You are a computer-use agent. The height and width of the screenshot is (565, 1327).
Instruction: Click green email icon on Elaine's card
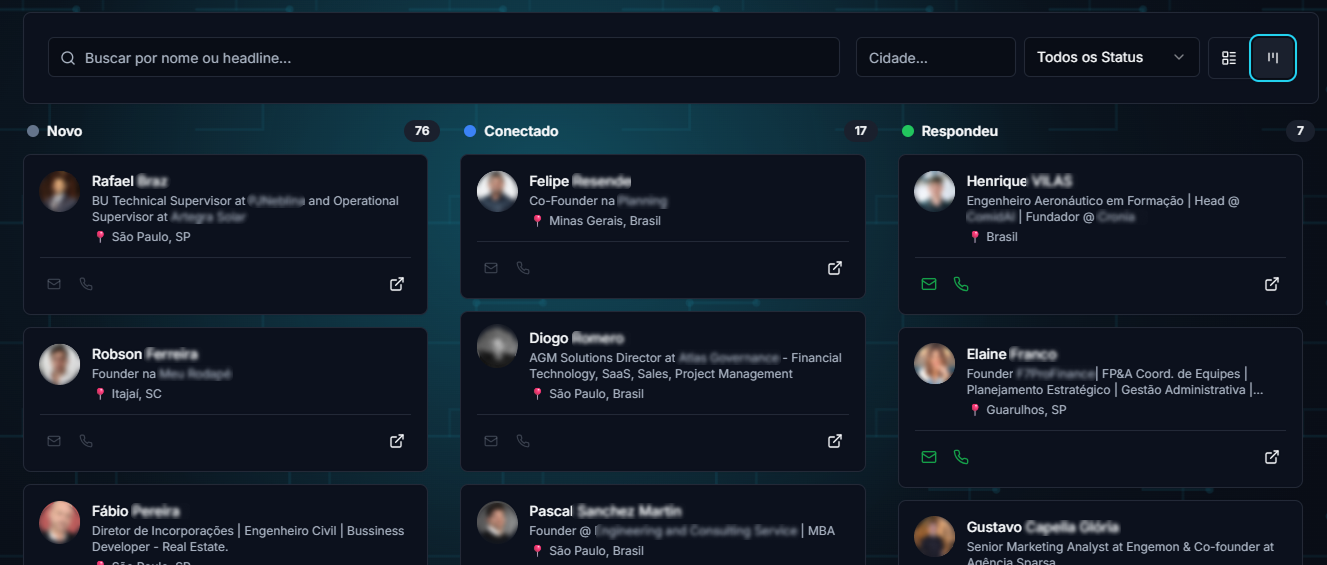929,457
